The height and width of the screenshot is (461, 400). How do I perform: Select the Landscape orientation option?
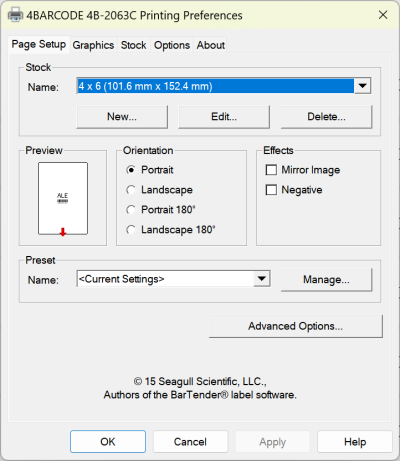click(x=131, y=190)
